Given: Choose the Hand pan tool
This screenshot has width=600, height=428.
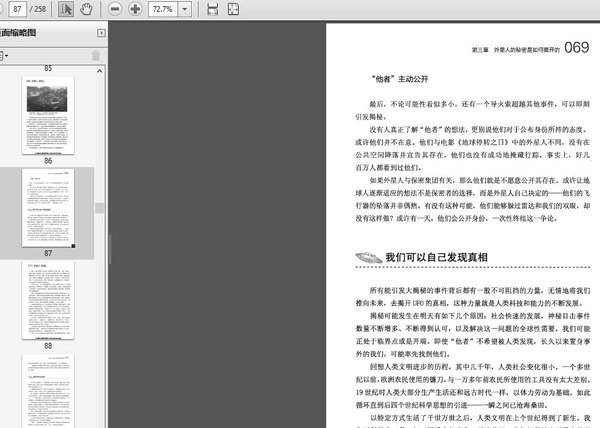Looking at the screenshot, I should pyautogui.click(x=86, y=9).
